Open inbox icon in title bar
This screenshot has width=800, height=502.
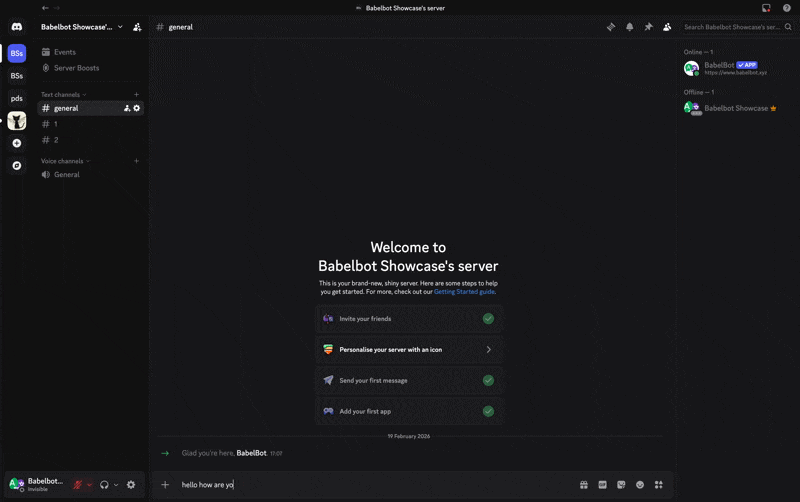pyautogui.click(x=766, y=8)
